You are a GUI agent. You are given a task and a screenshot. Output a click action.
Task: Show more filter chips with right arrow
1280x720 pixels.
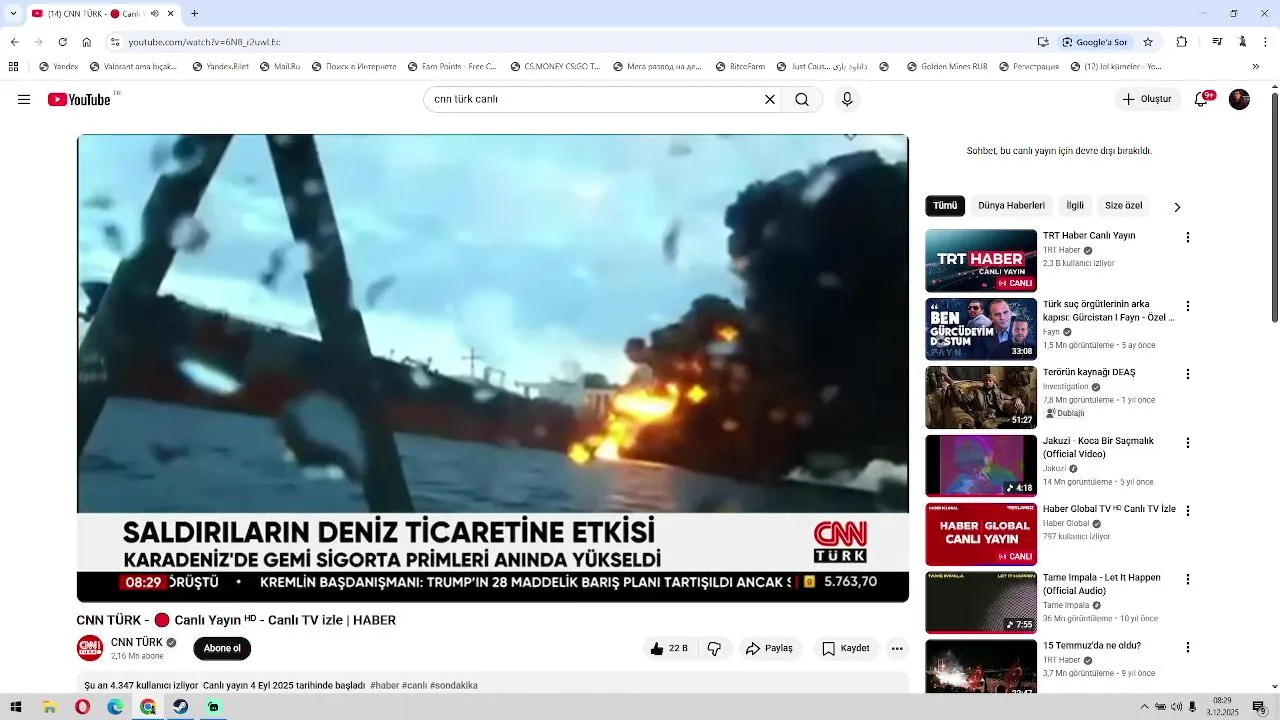(x=1177, y=207)
